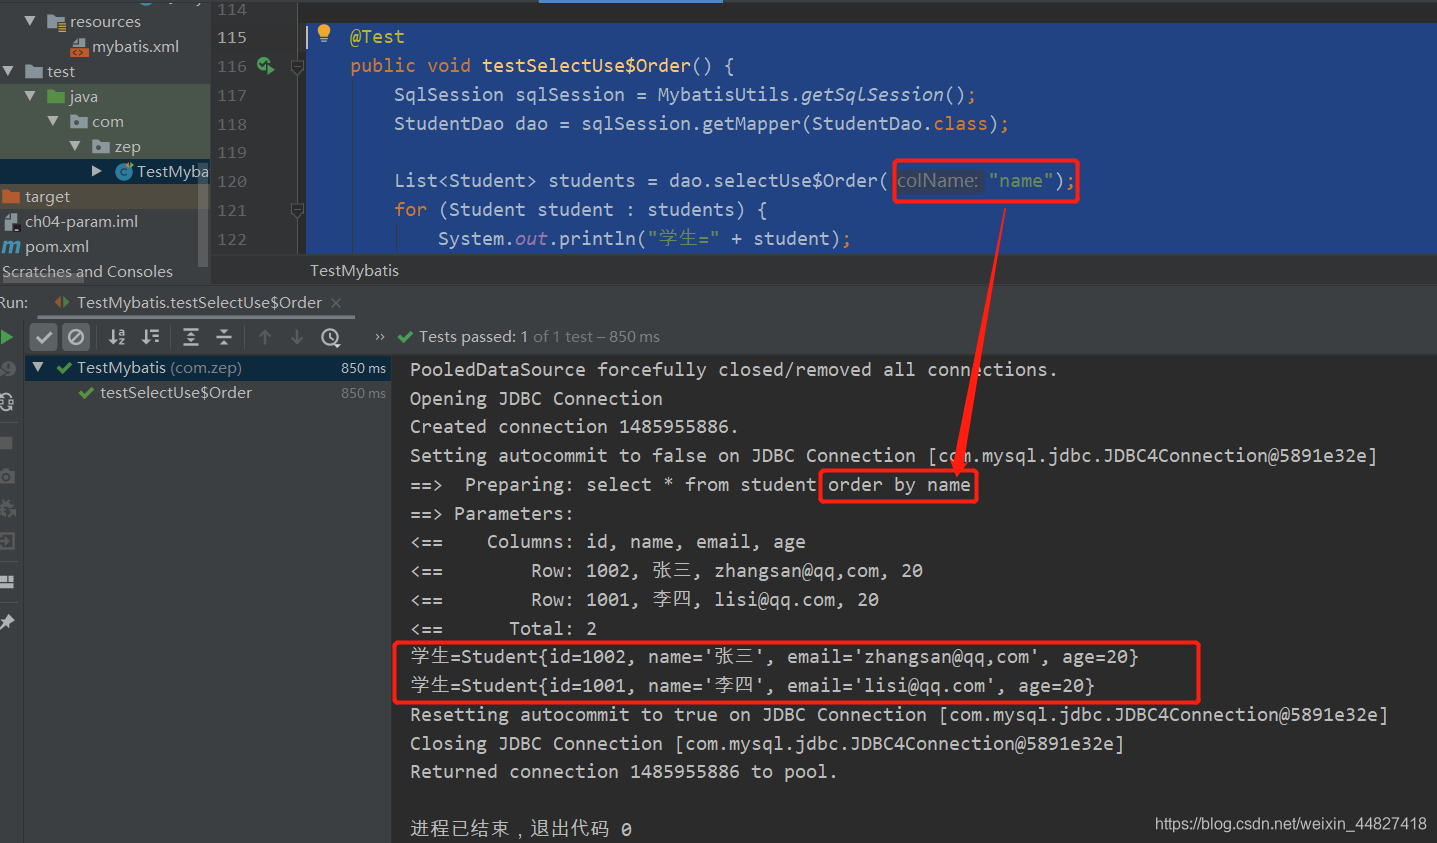Click the layout restore icon in Run sidebar
Image resolution: width=1437 pixels, height=843 pixels.
pyautogui.click(x=7, y=581)
